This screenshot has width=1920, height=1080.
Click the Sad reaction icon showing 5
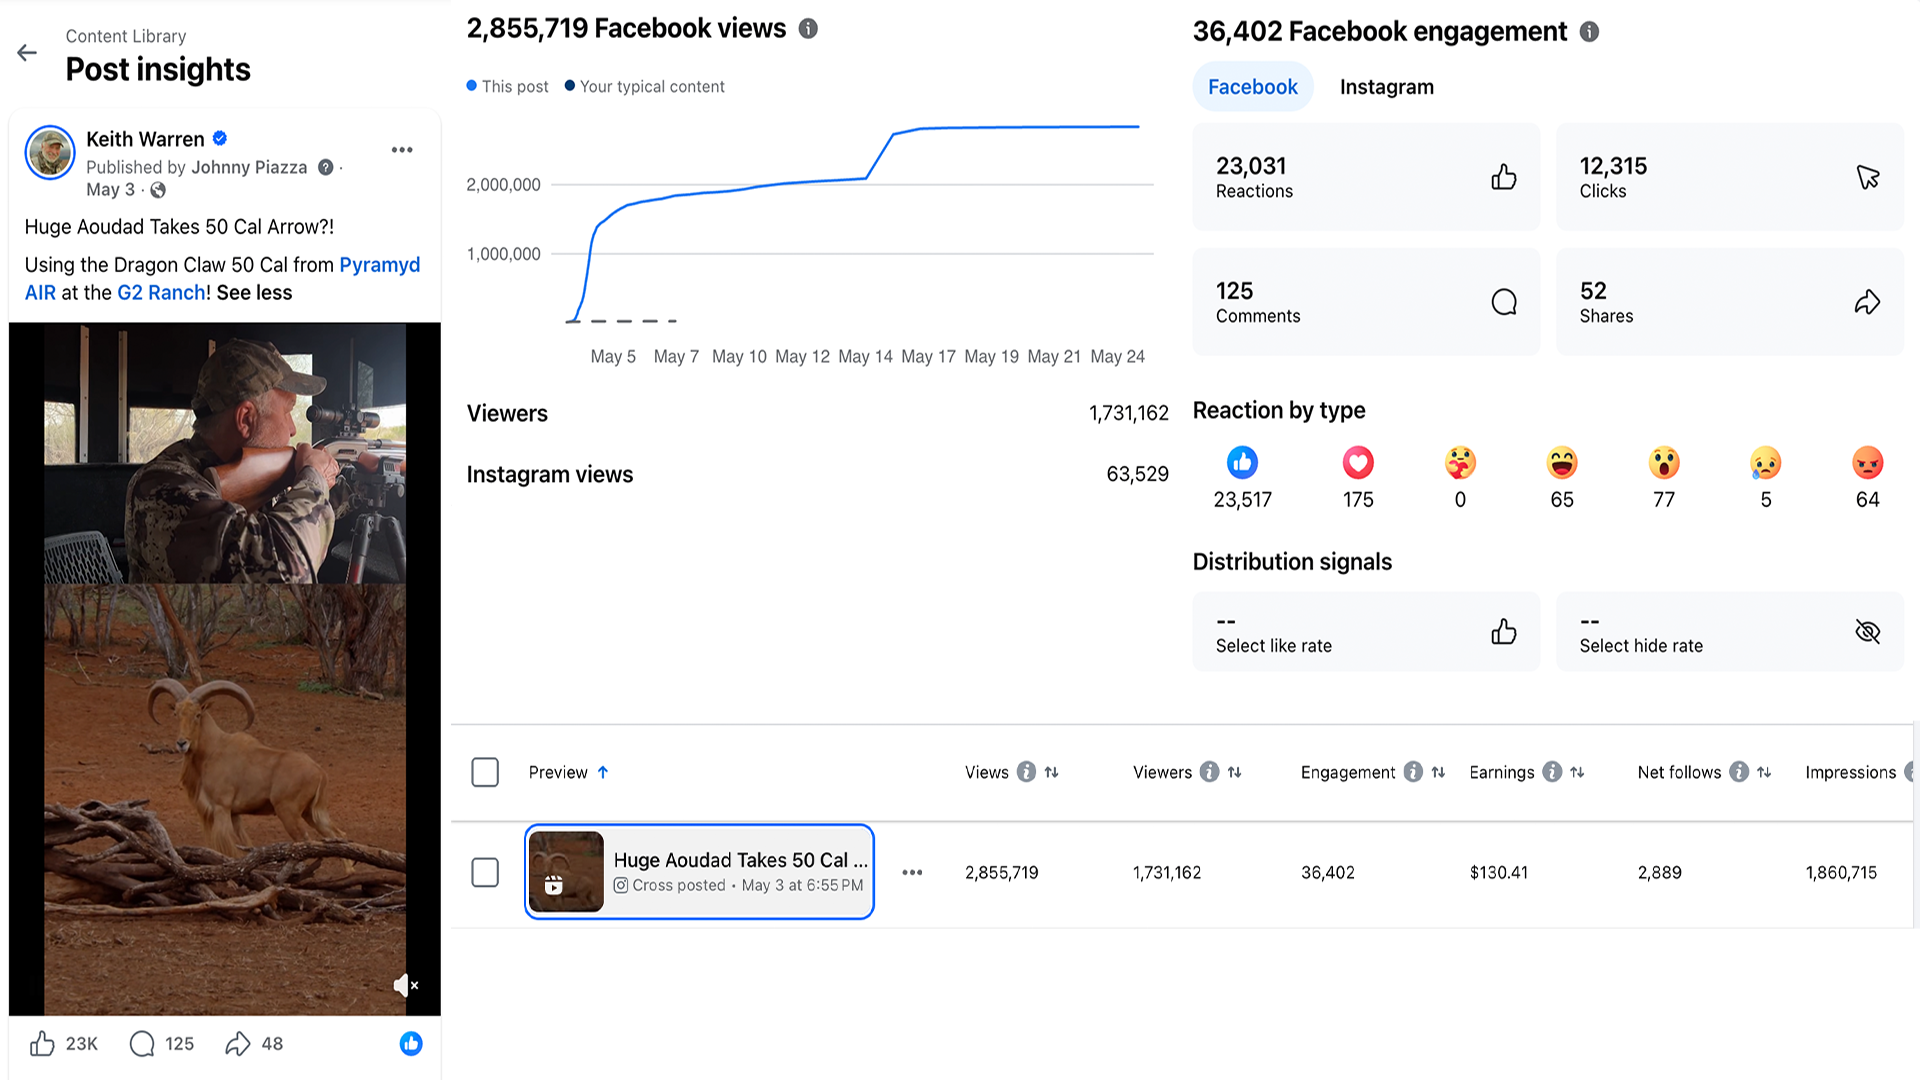(x=1766, y=462)
